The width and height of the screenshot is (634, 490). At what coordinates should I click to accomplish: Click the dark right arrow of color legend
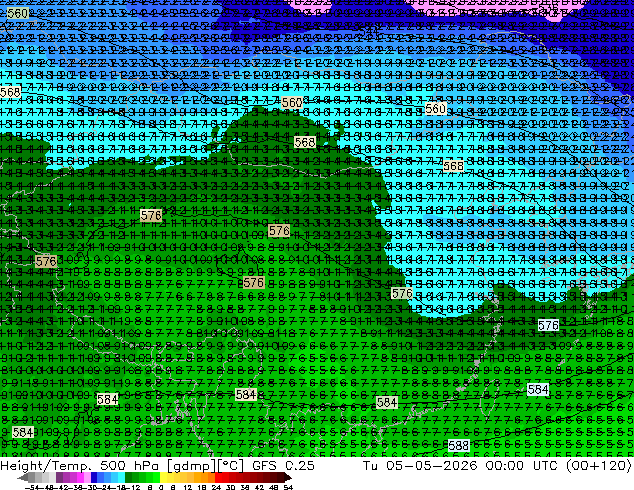287,478
